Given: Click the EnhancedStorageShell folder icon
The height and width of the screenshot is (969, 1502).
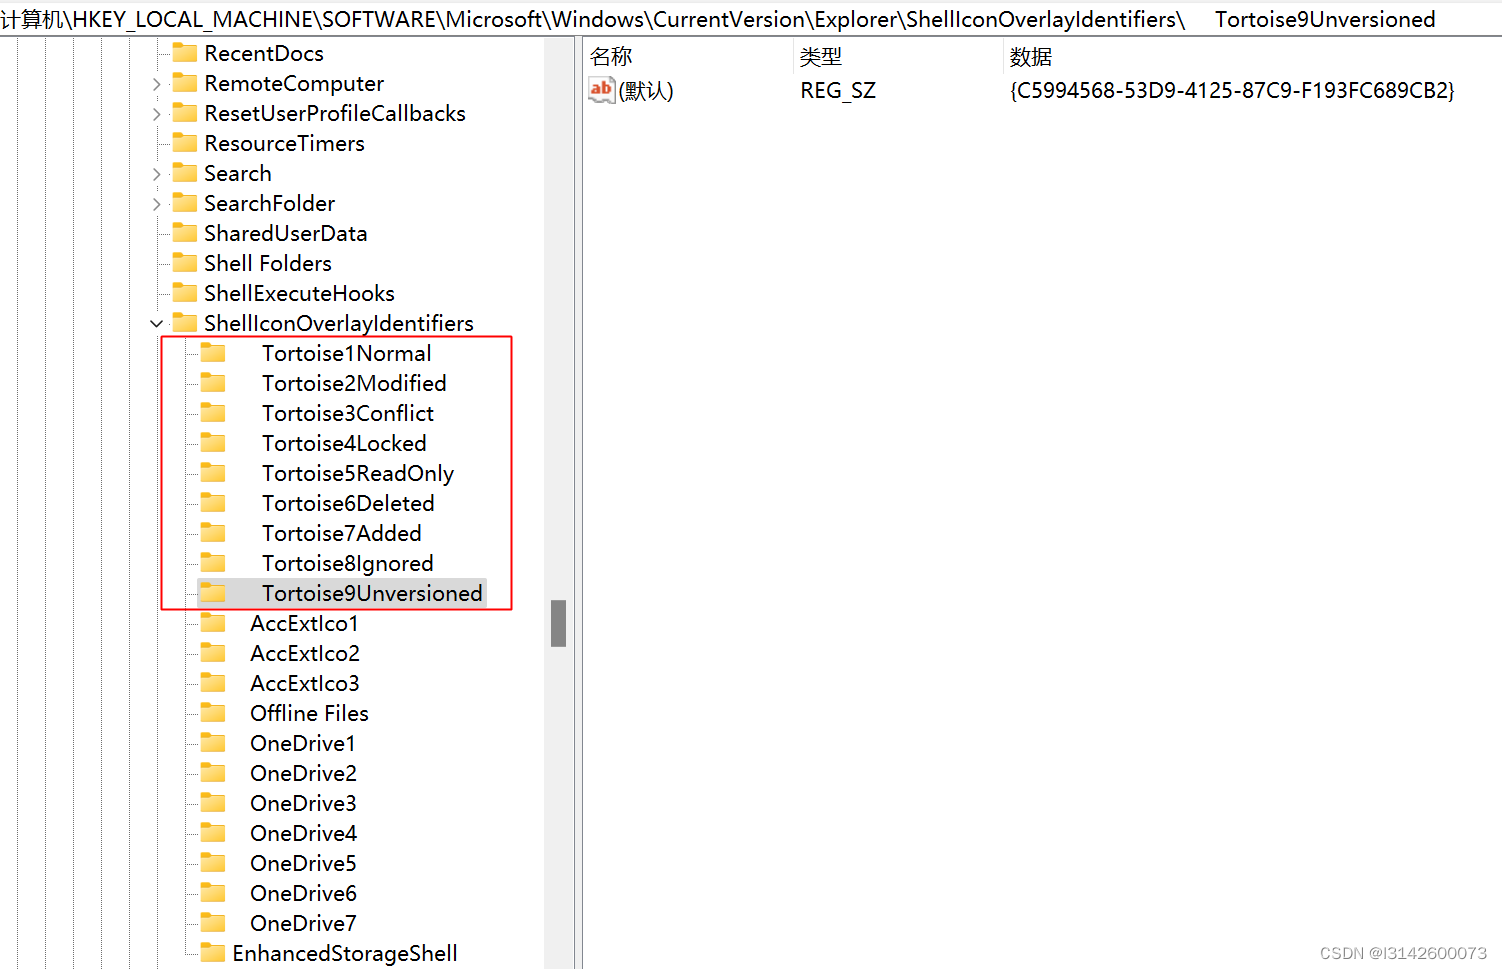Looking at the screenshot, I should [x=213, y=952].
